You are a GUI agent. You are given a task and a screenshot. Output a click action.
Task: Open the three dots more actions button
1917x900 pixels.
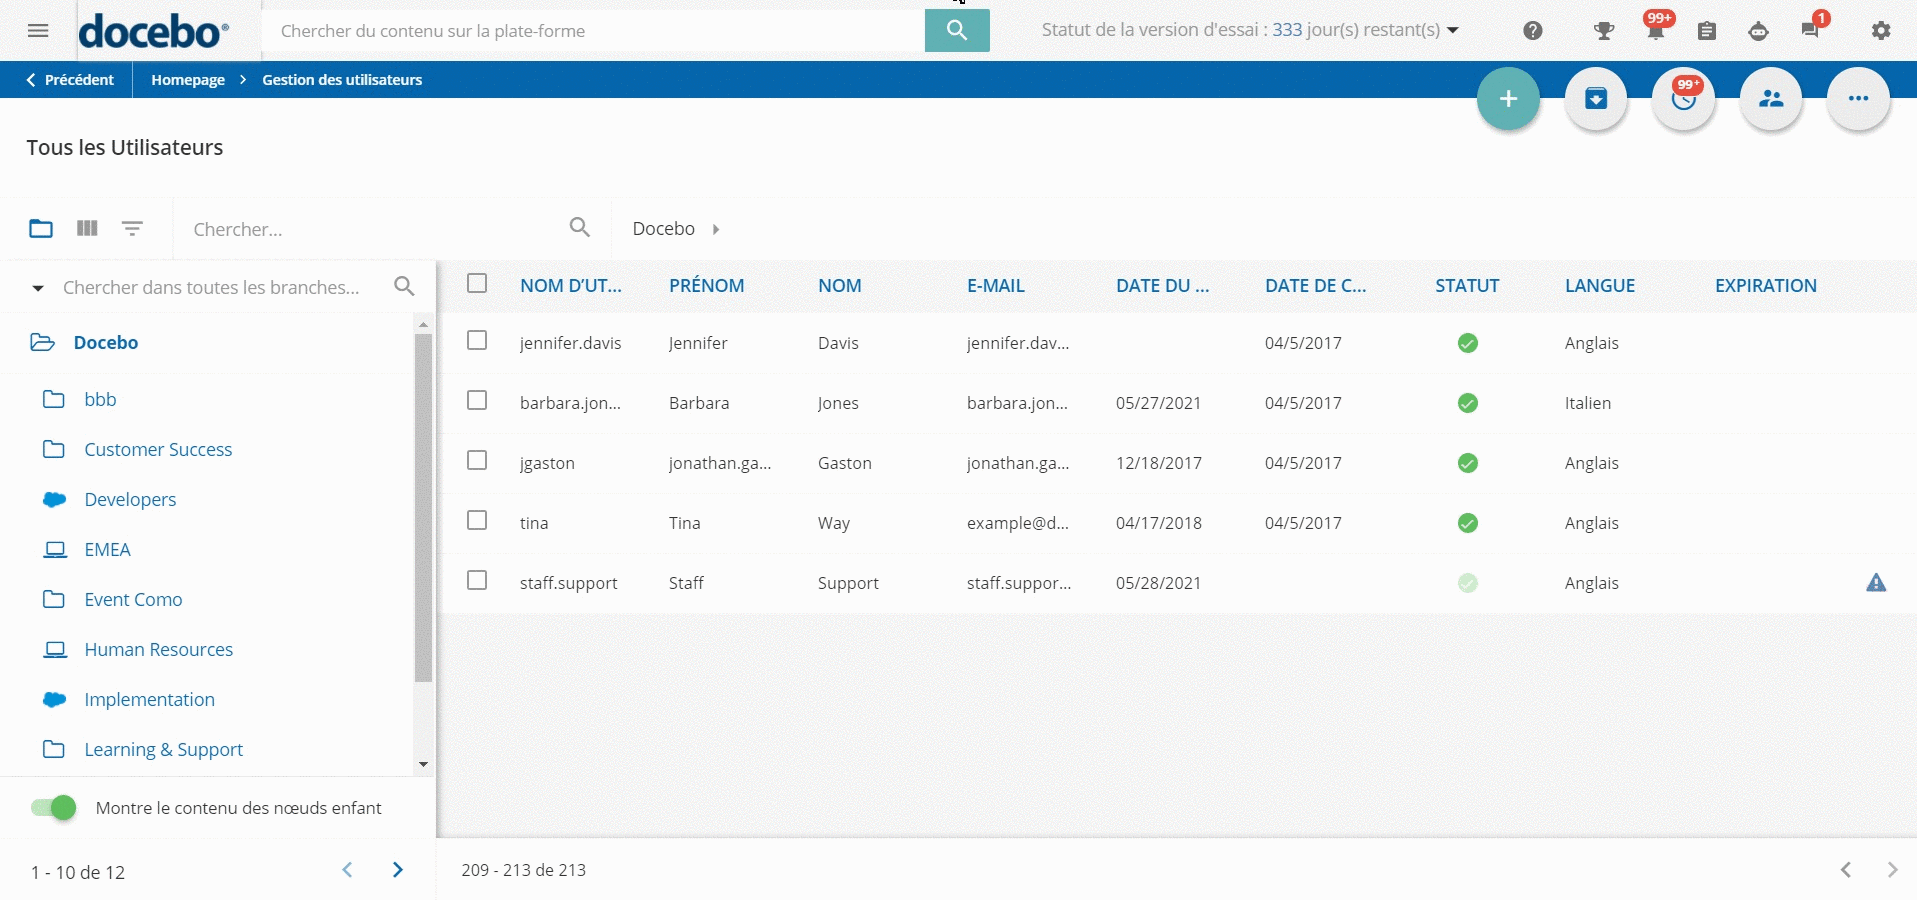(x=1858, y=98)
